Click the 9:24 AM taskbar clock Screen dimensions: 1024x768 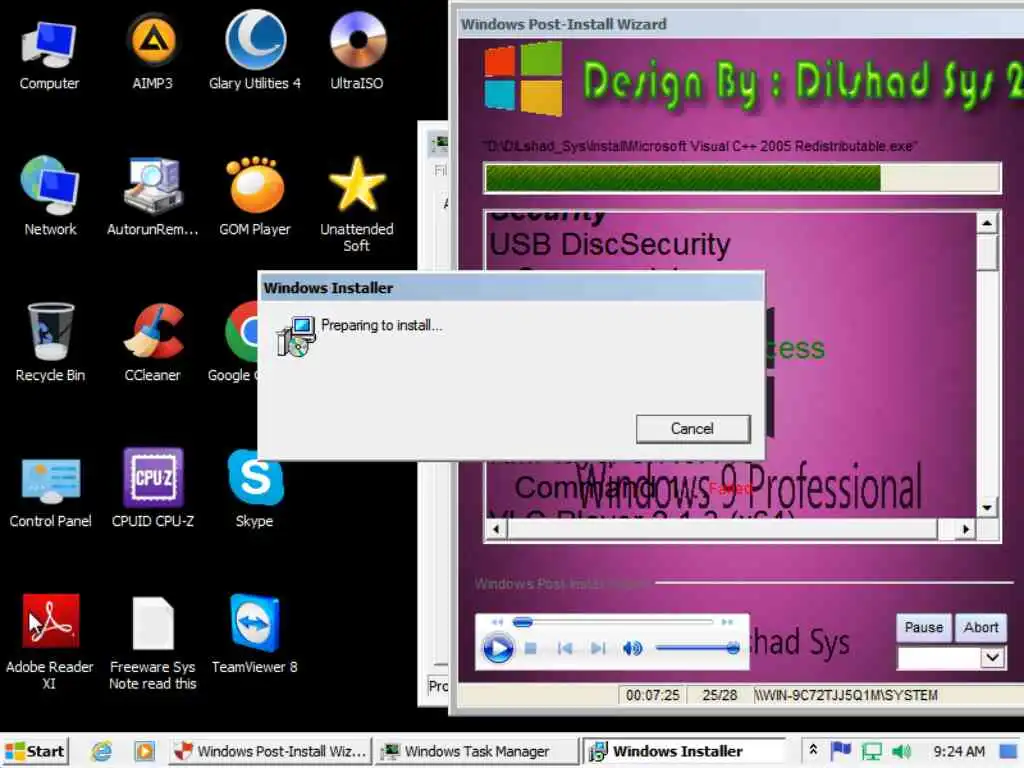point(959,752)
